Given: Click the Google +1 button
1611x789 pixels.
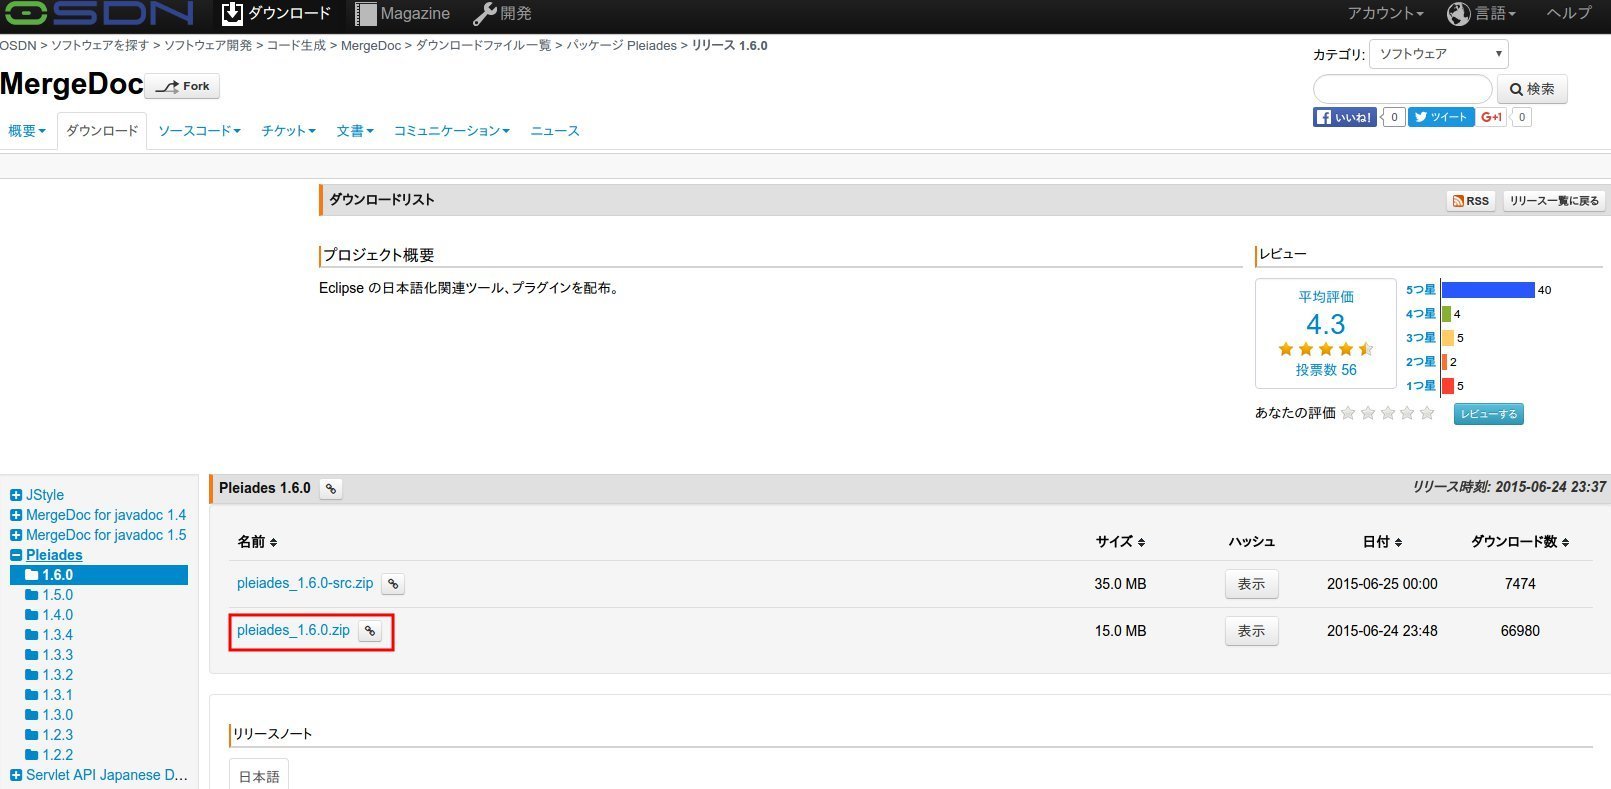Looking at the screenshot, I should [x=1492, y=117].
